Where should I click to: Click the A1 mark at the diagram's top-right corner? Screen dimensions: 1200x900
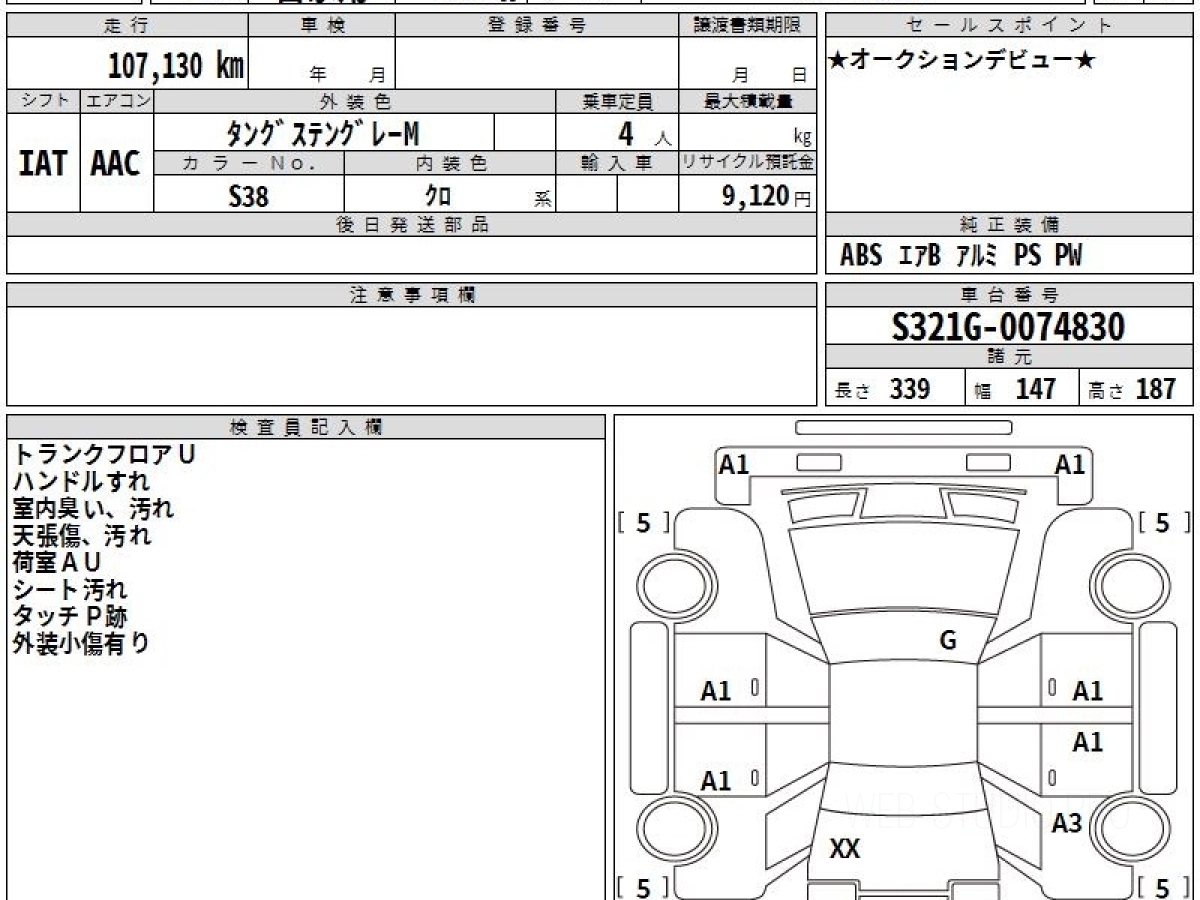coord(1070,464)
